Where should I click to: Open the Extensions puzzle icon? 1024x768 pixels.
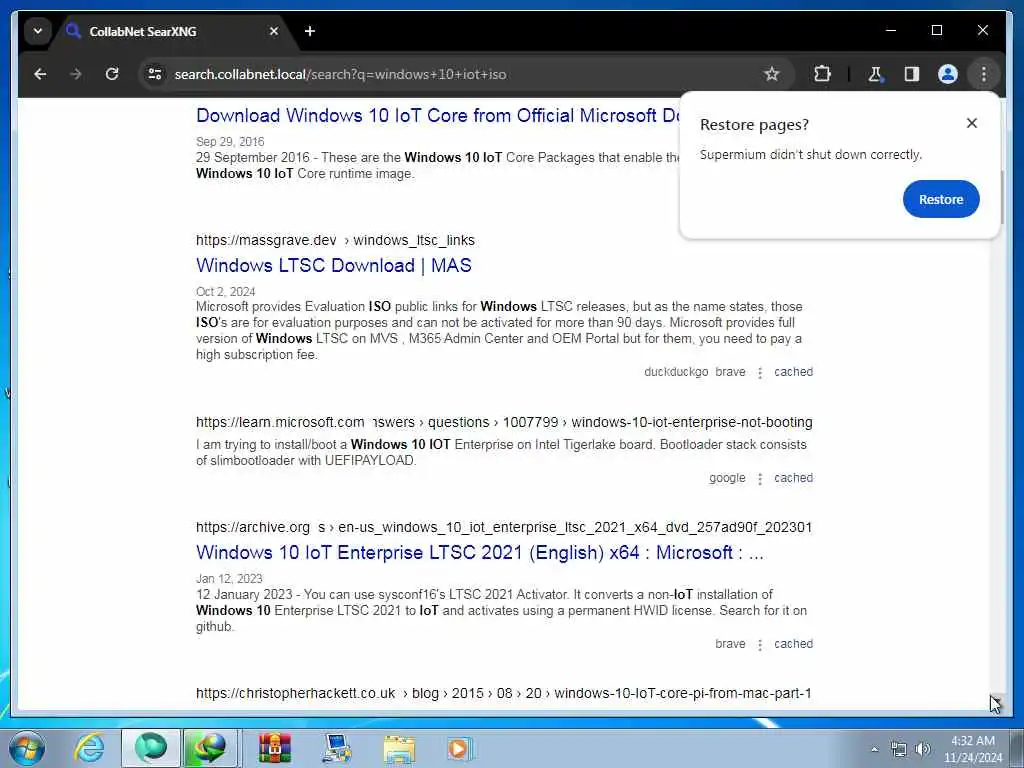click(x=822, y=74)
